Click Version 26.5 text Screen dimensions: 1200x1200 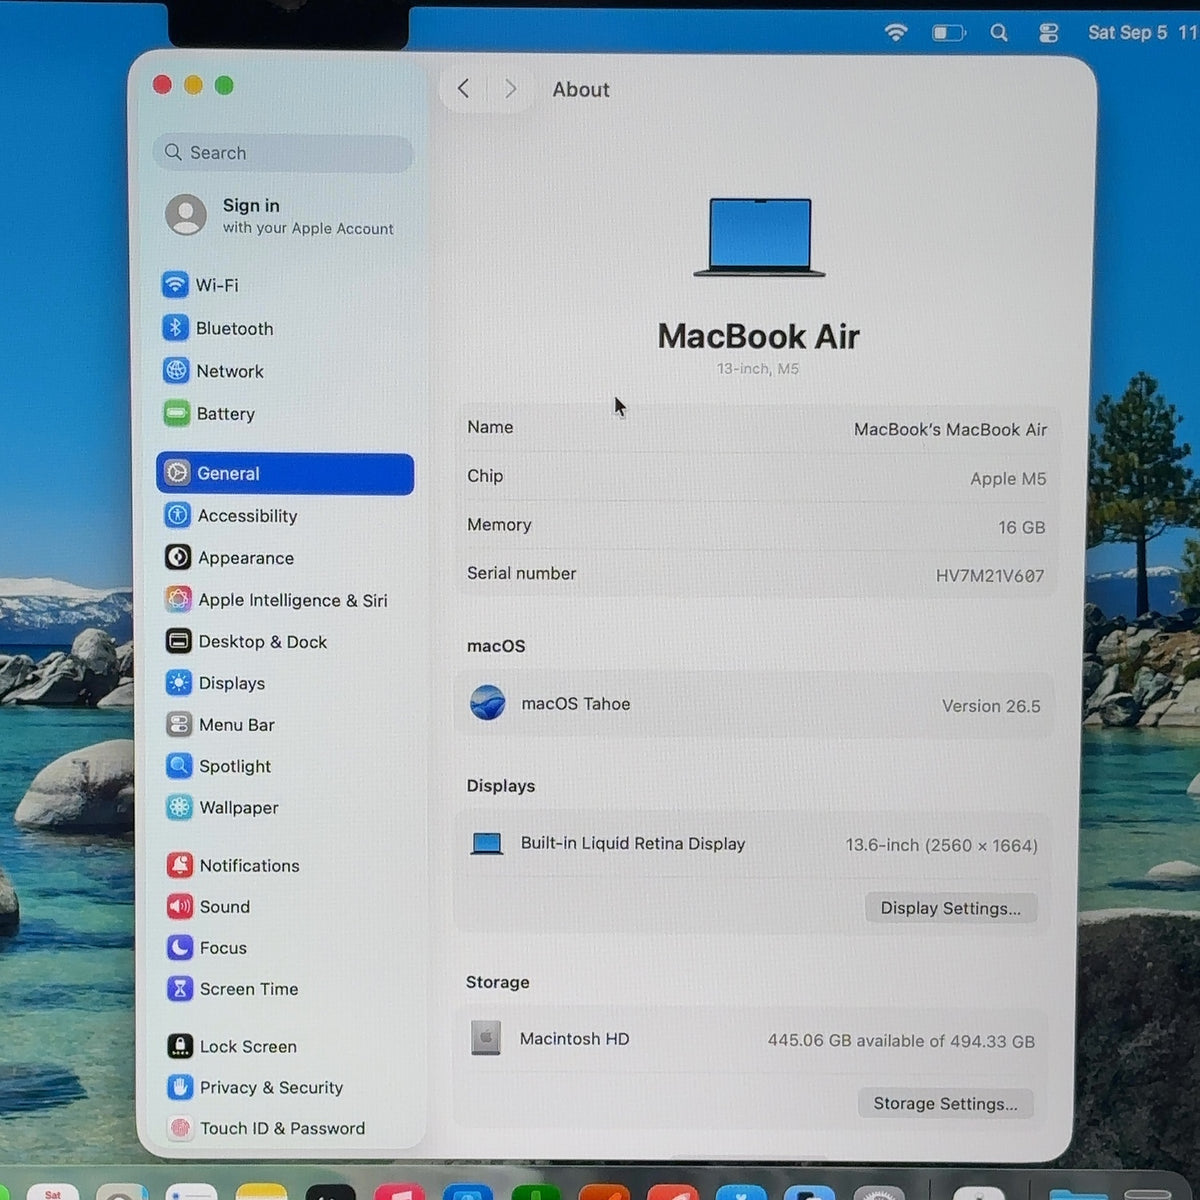click(x=991, y=706)
